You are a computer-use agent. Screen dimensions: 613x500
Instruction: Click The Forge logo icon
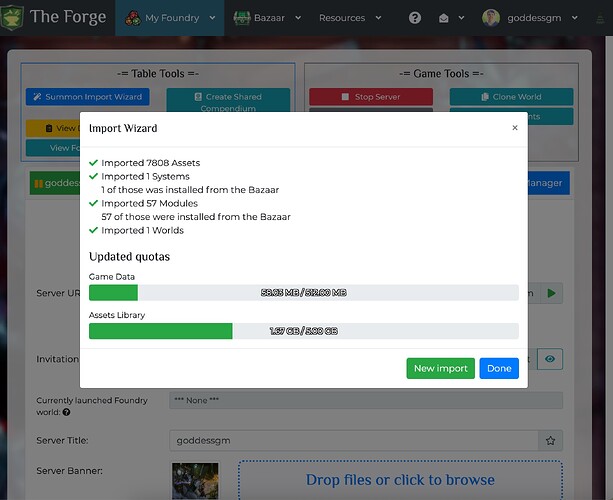pyautogui.click(x=12, y=17)
